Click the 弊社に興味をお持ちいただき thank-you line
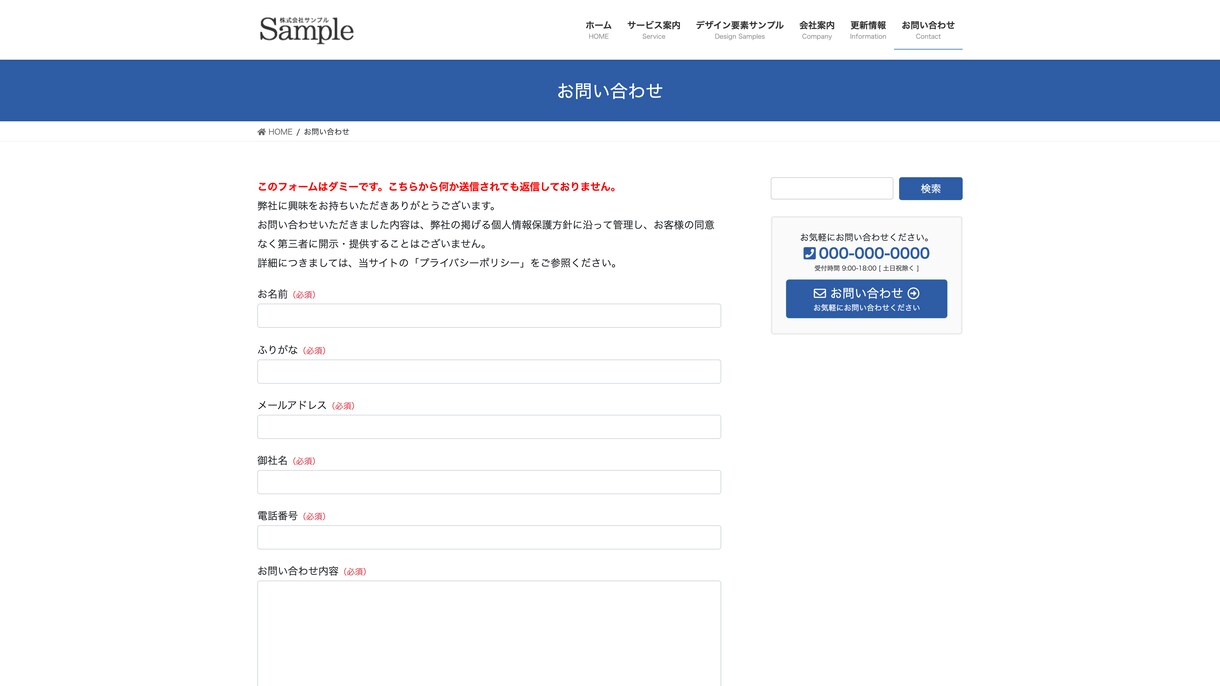The width and height of the screenshot is (1220, 686). click(377, 206)
